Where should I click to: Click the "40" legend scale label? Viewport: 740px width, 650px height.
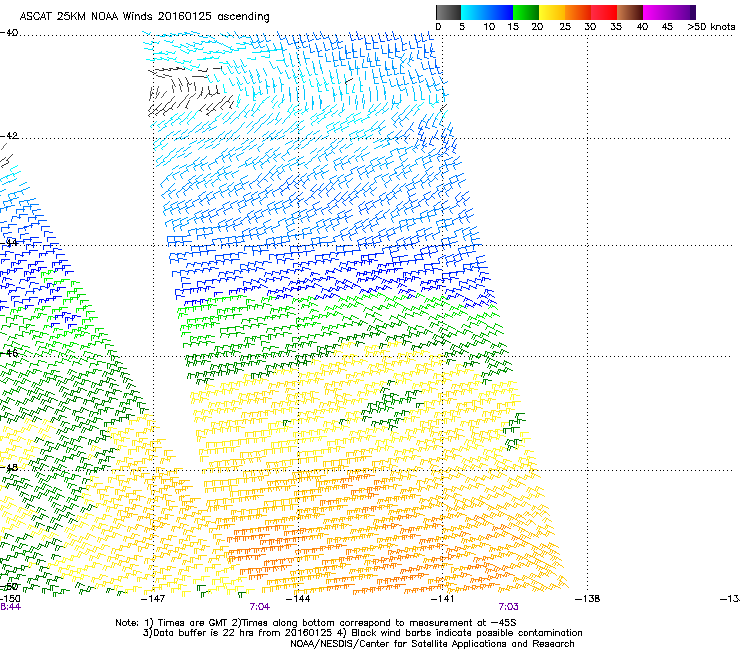[642, 27]
